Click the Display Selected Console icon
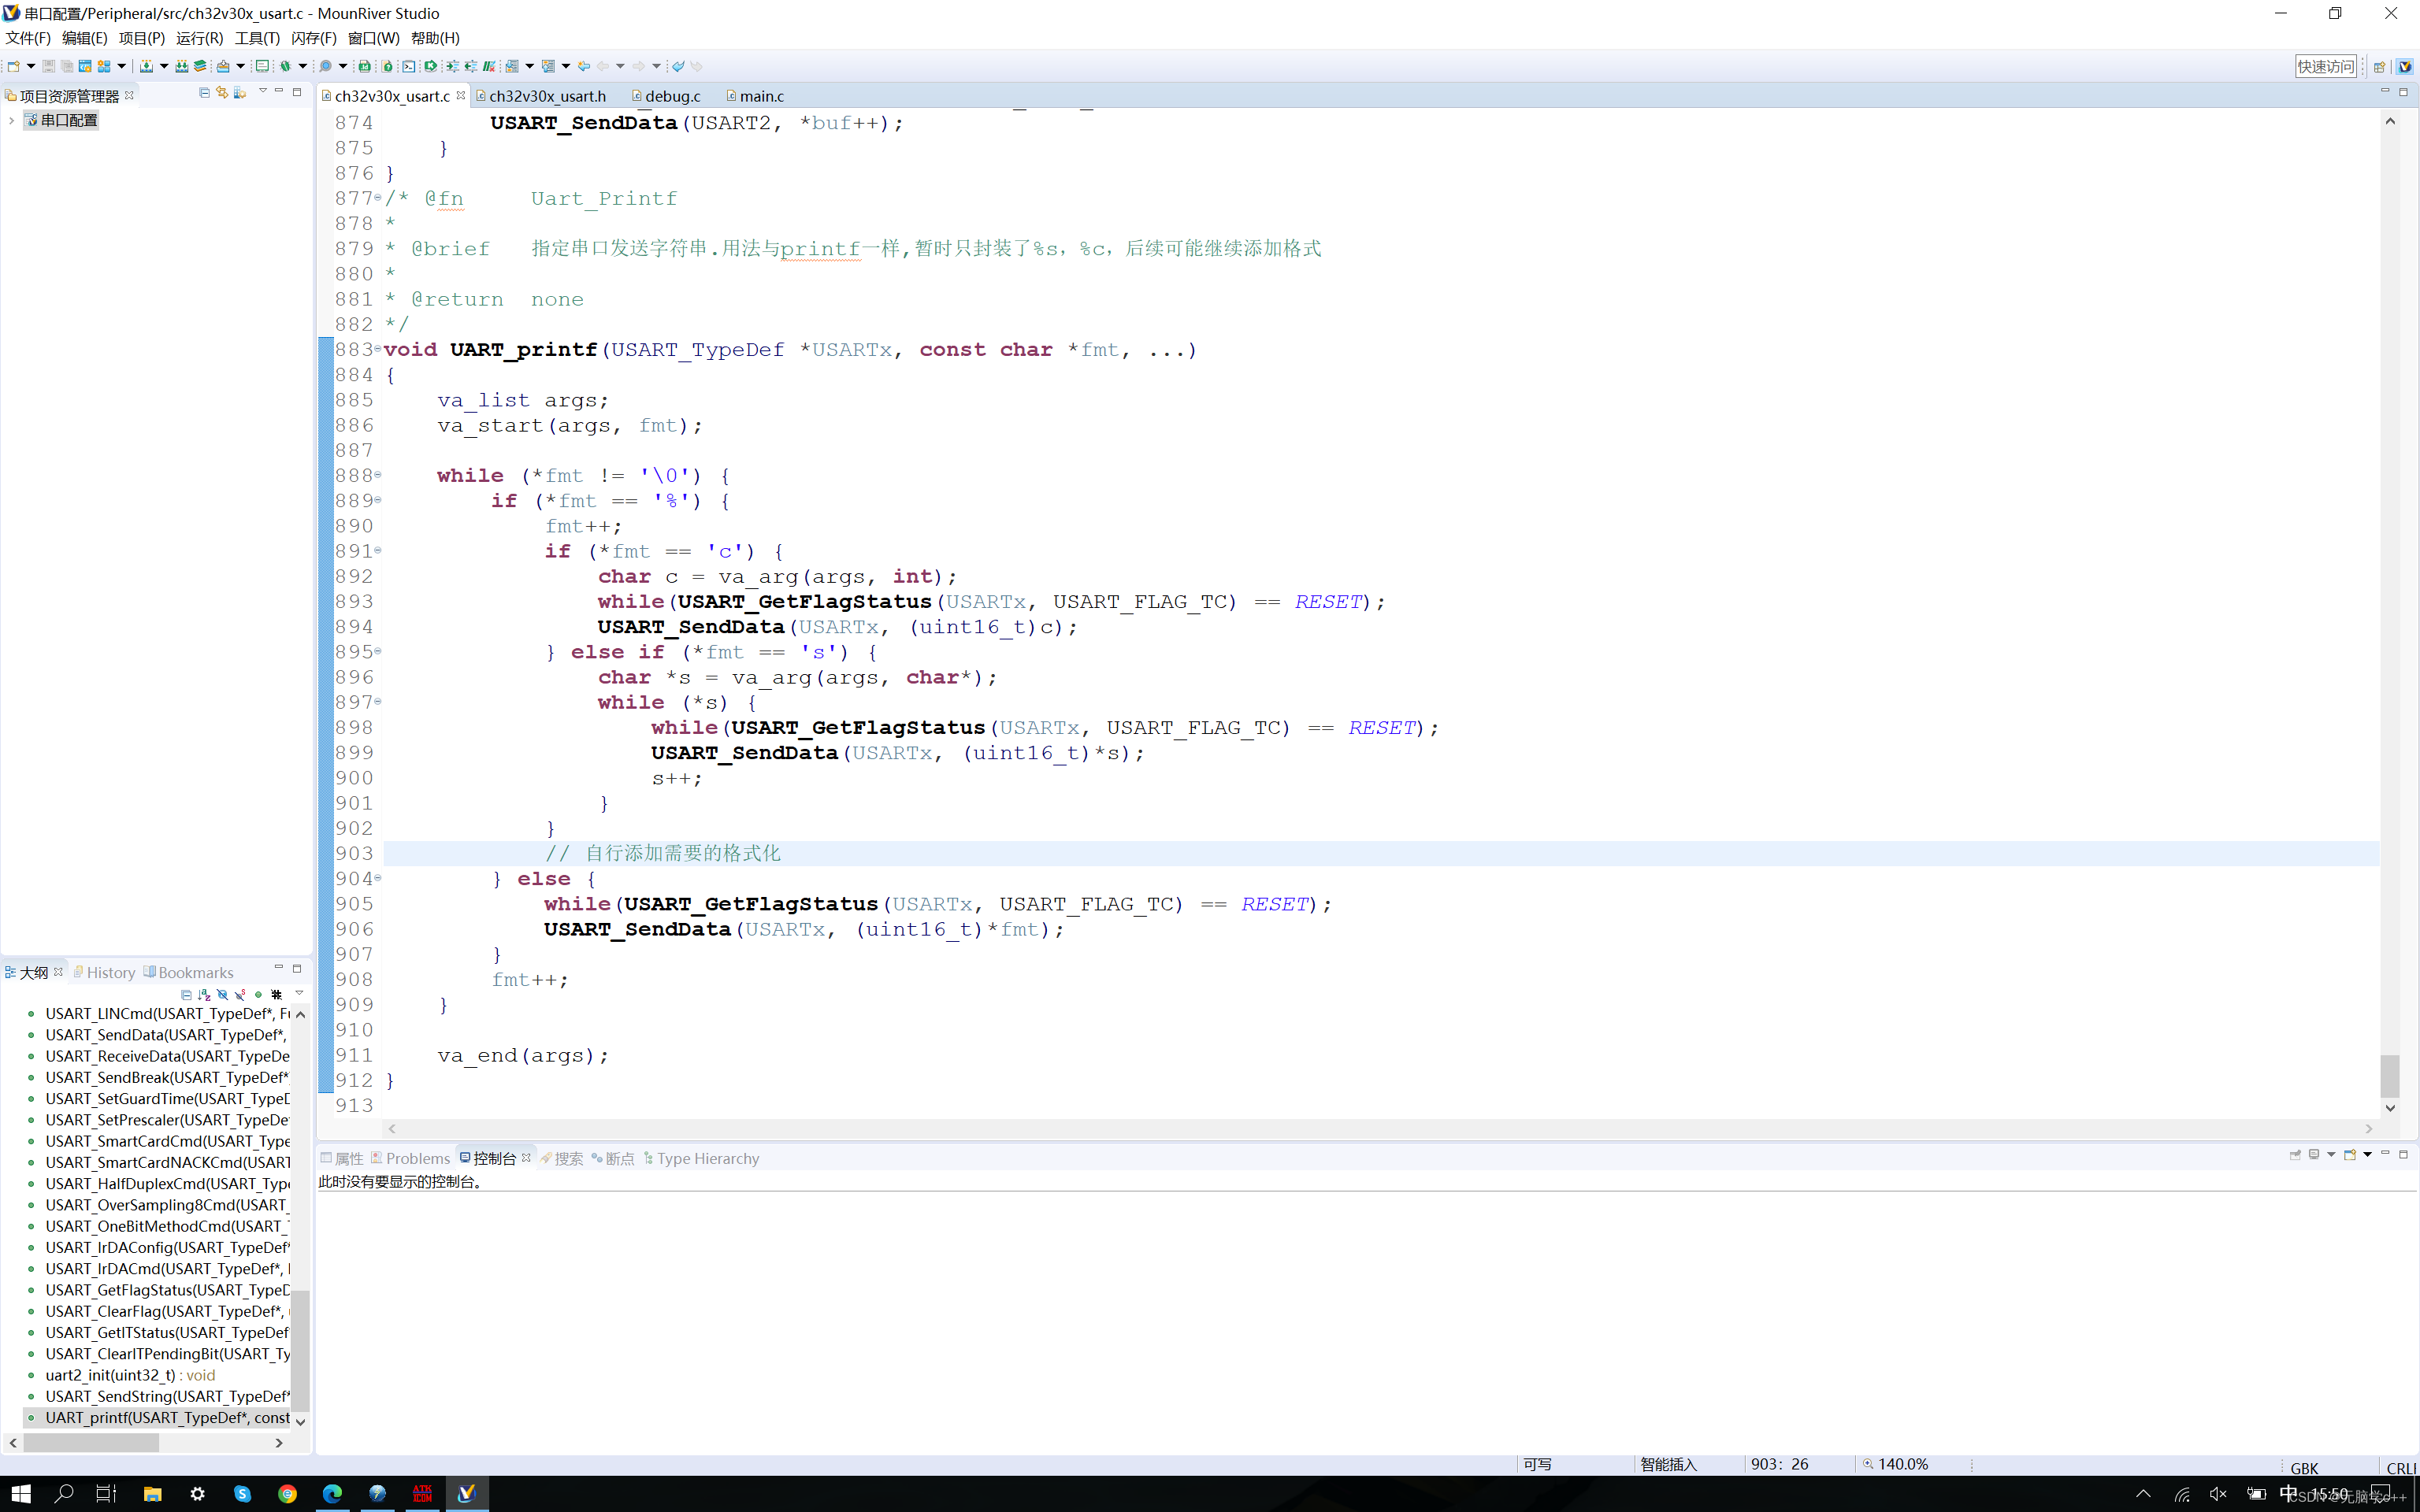 click(2314, 1155)
